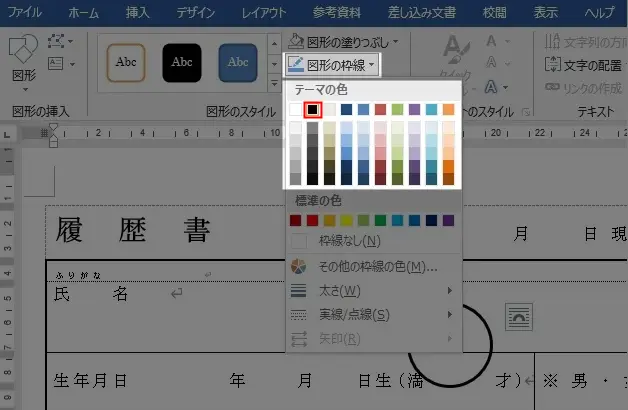This screenshot has width=628, height=410.
Task: Select the black theme color swatch
Action: 312,109
